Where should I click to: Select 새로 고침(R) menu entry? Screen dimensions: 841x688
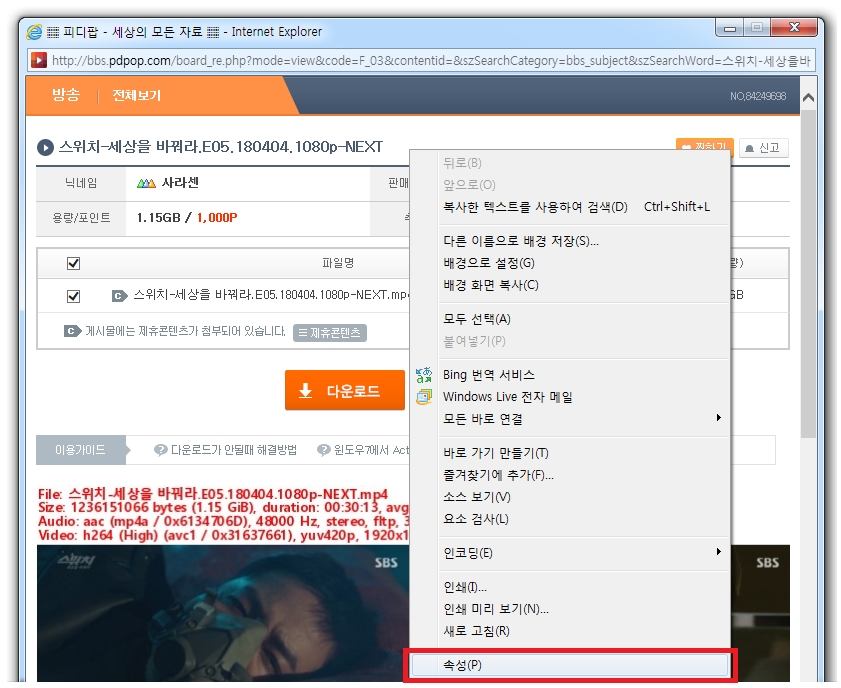(x=584, y=631)
